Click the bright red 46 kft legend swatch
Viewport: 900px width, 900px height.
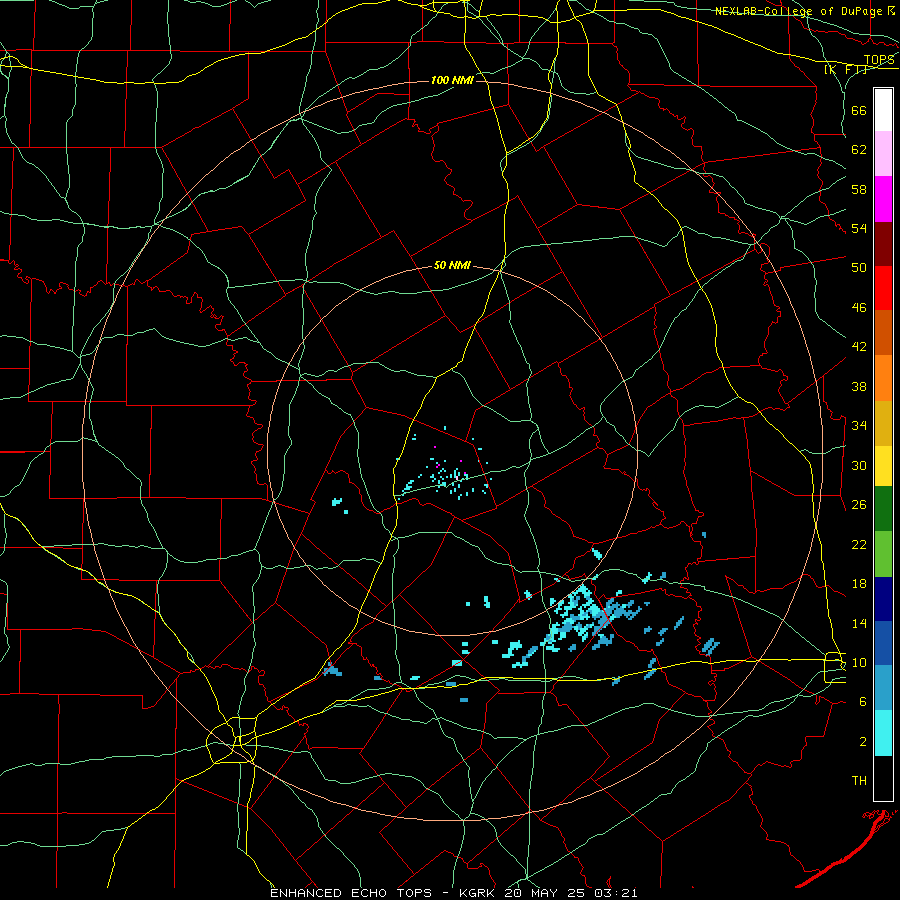(883, 288)
